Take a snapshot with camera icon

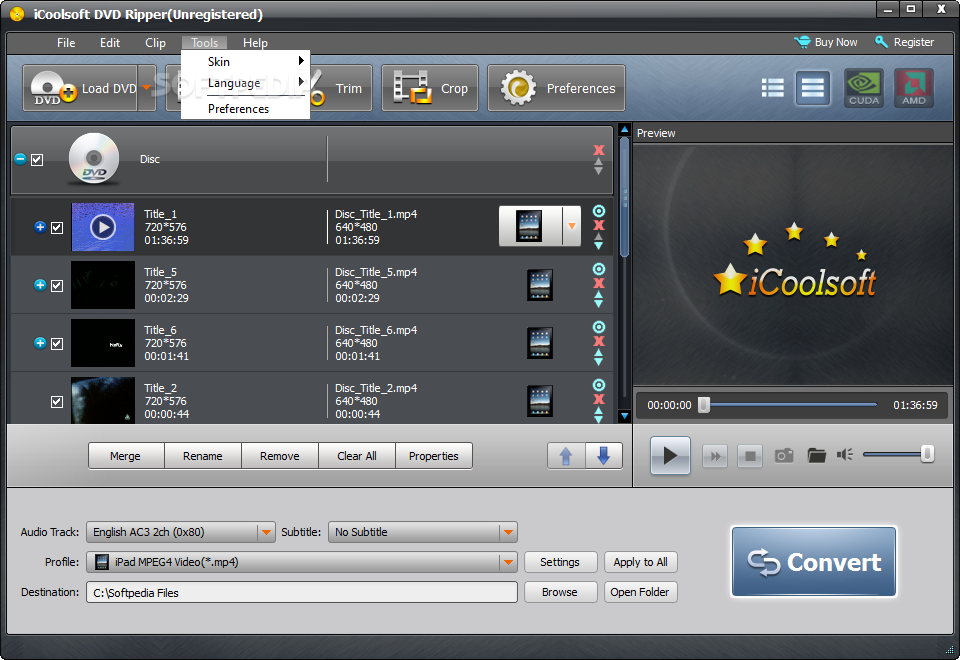(784, 456)
